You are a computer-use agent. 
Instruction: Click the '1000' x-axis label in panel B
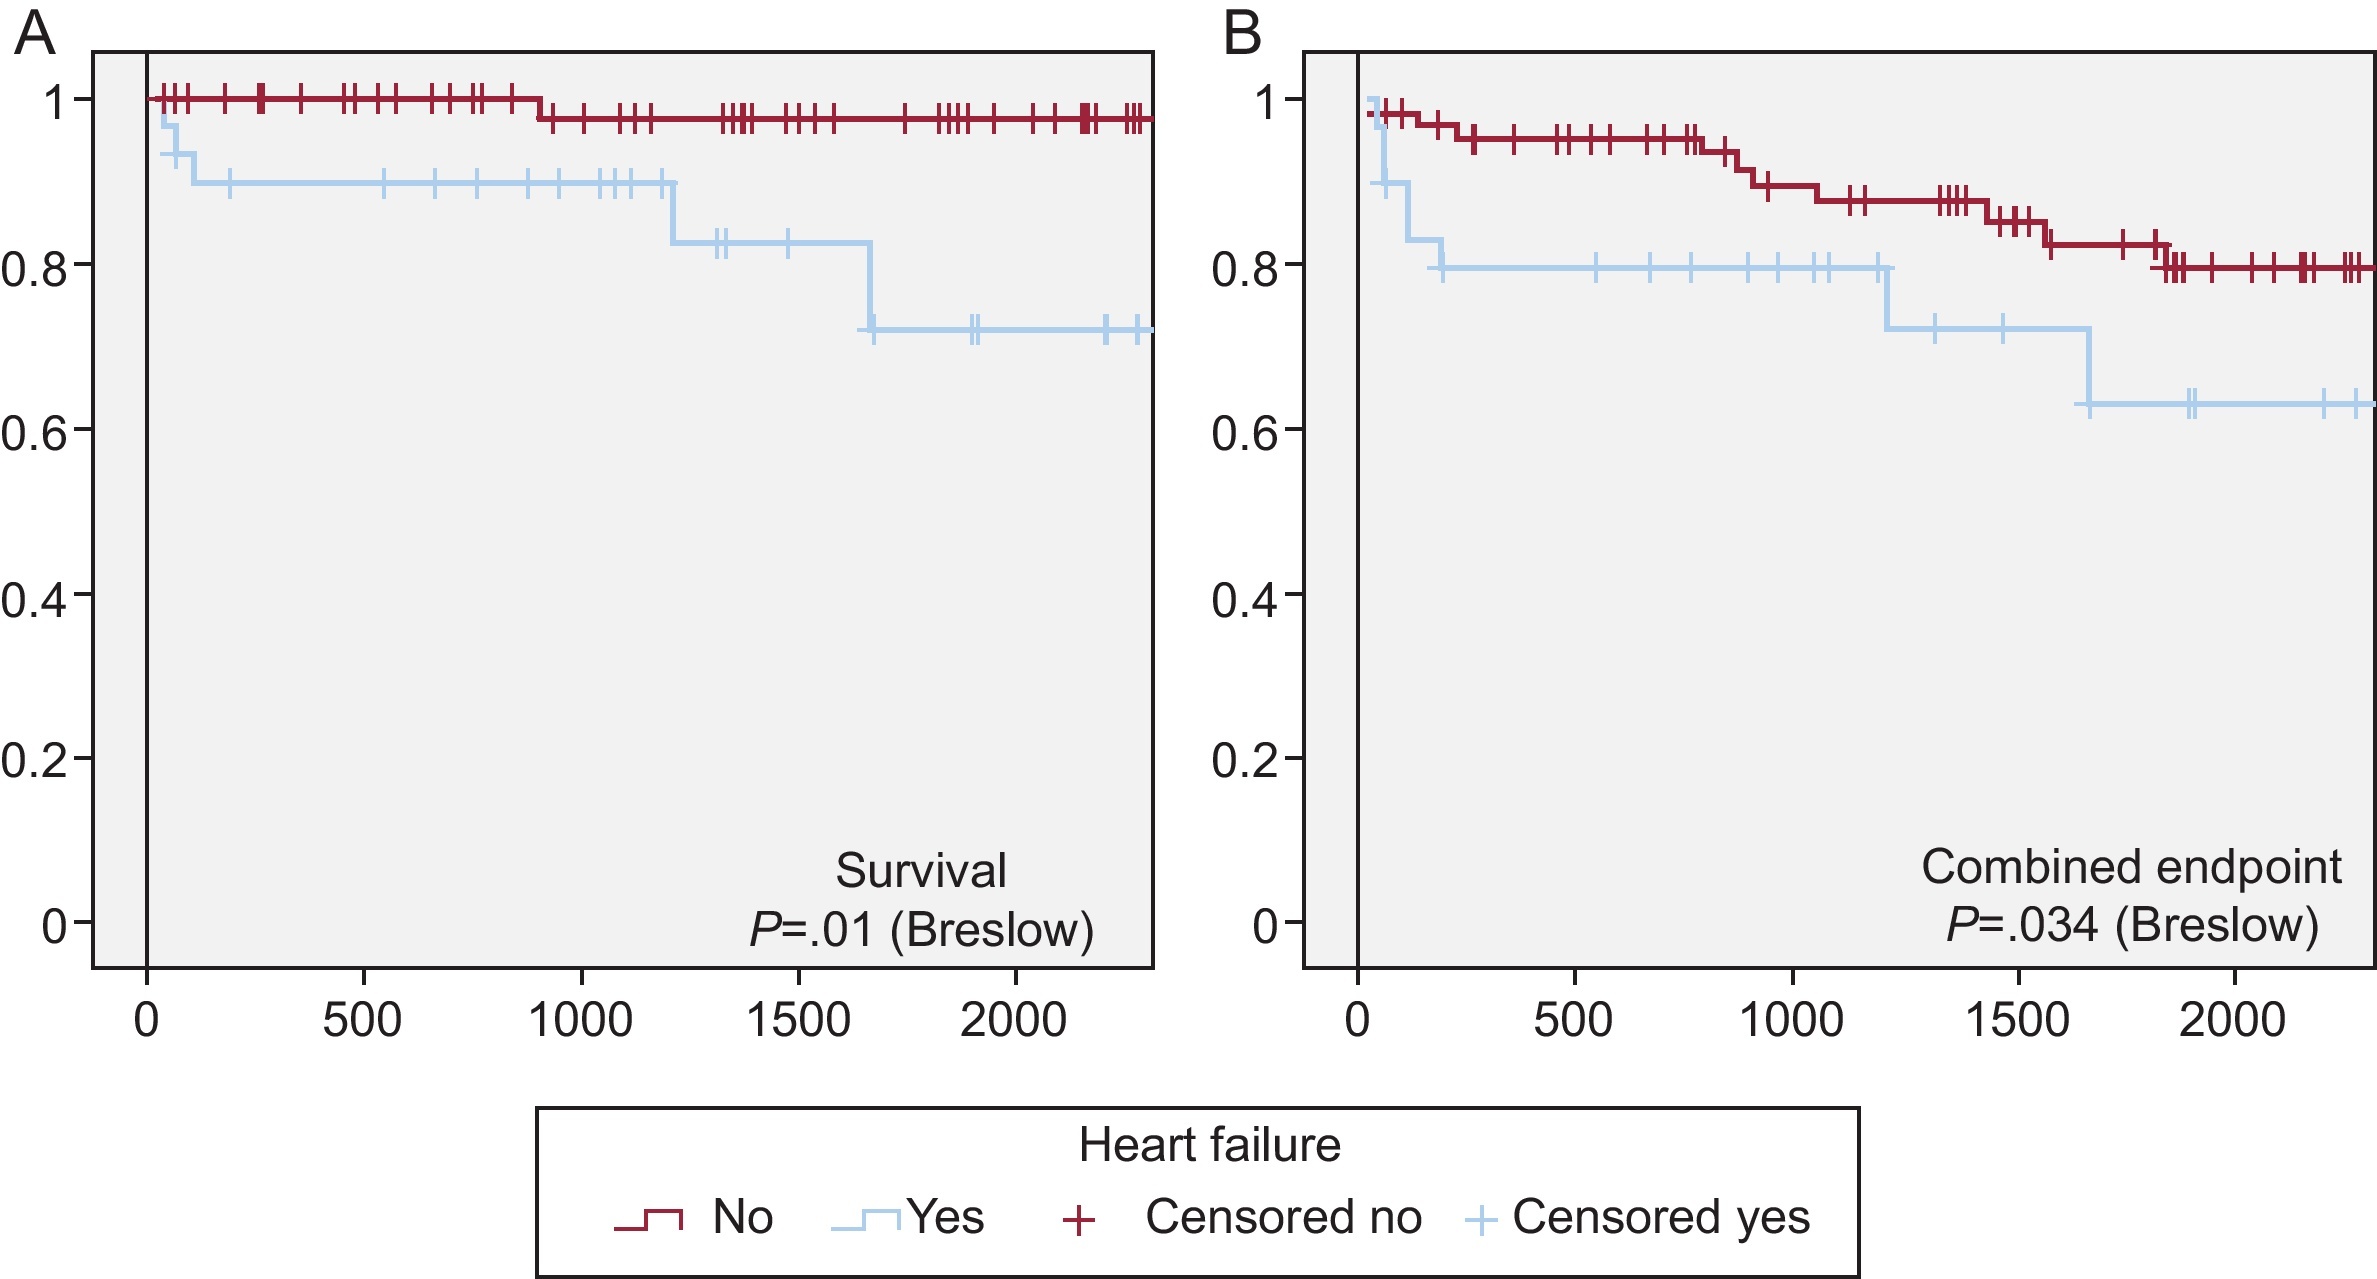pos(1791,1021)
